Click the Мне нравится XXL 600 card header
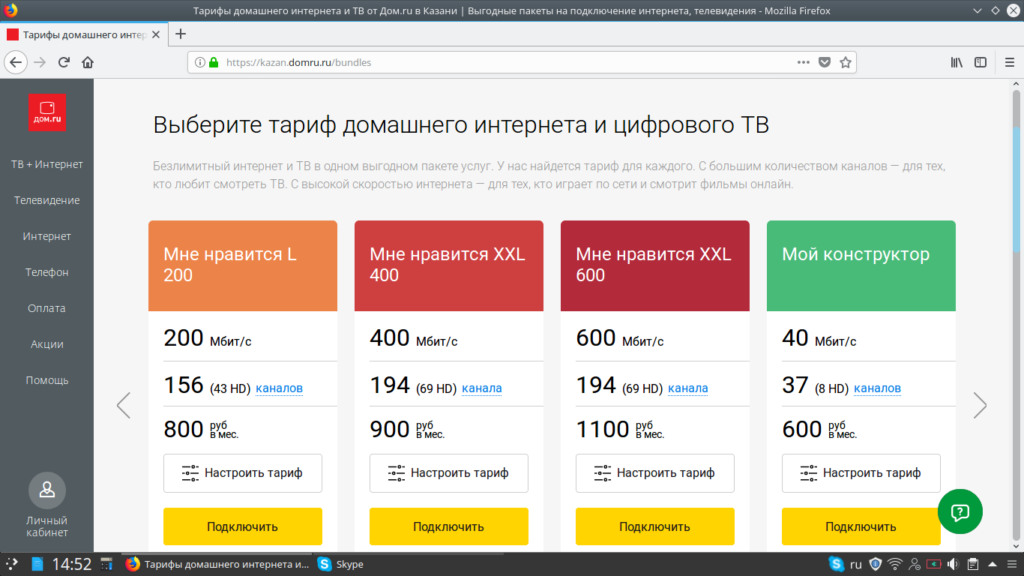1024x576 pixels. [655, 266]
